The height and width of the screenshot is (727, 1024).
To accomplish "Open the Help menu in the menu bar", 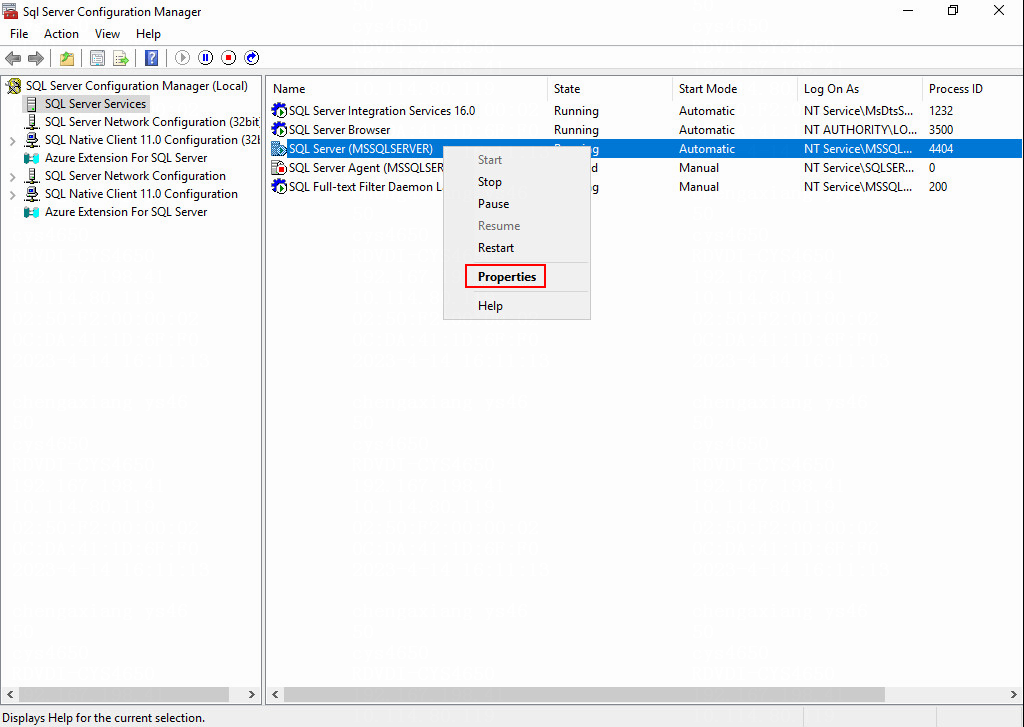I will (148, 34).
